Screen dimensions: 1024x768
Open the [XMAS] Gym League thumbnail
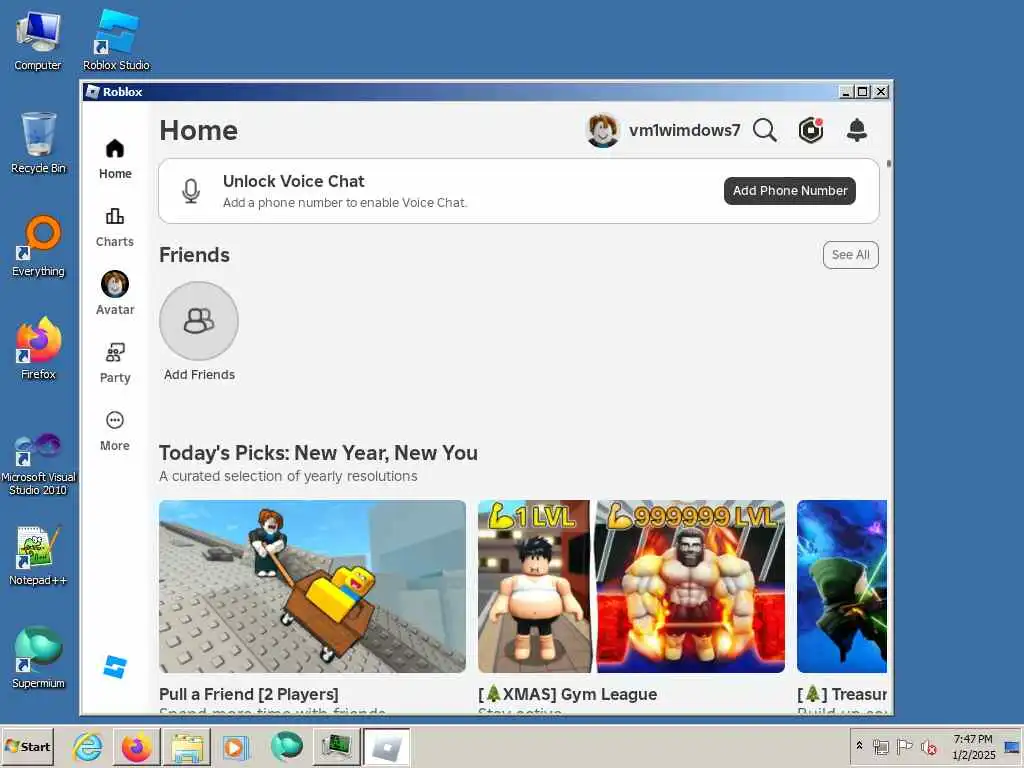point(632,586)
